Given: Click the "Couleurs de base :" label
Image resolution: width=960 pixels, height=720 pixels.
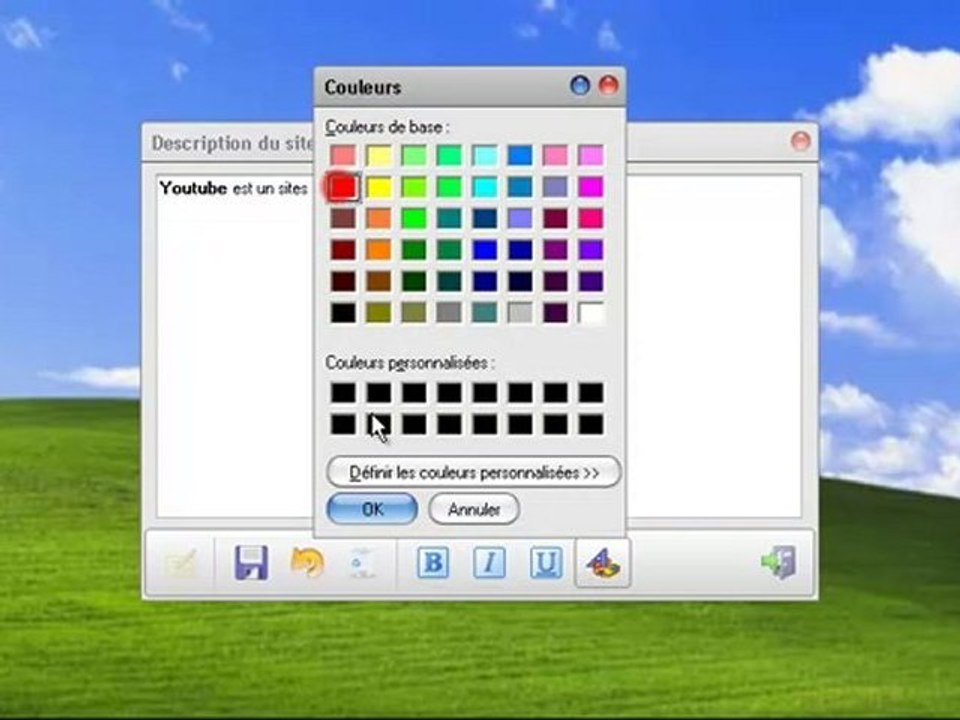Looking at the screenshot, I should click(387, 127).
